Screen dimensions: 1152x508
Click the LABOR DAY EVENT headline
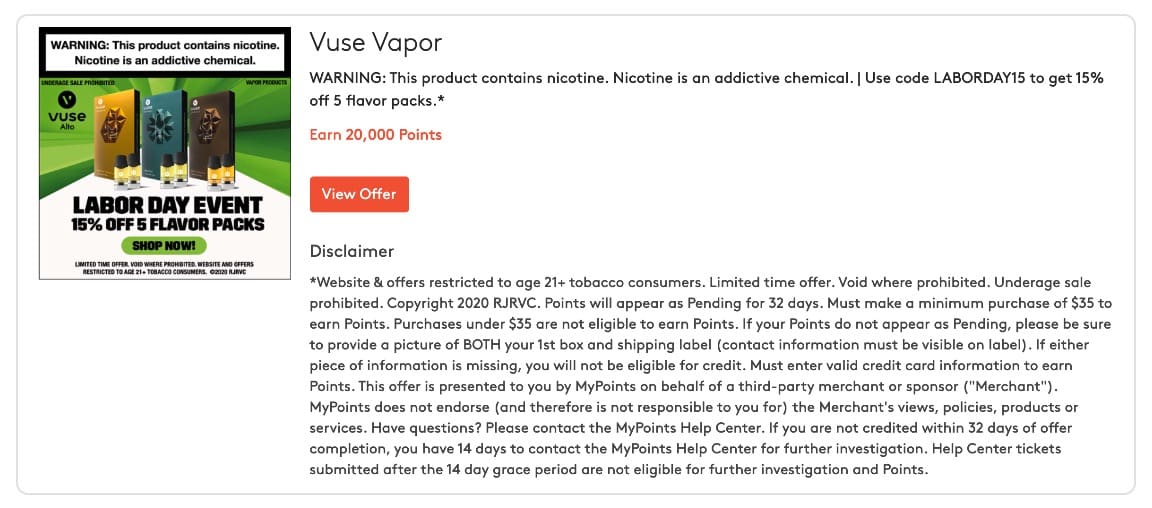coord(165,205)
